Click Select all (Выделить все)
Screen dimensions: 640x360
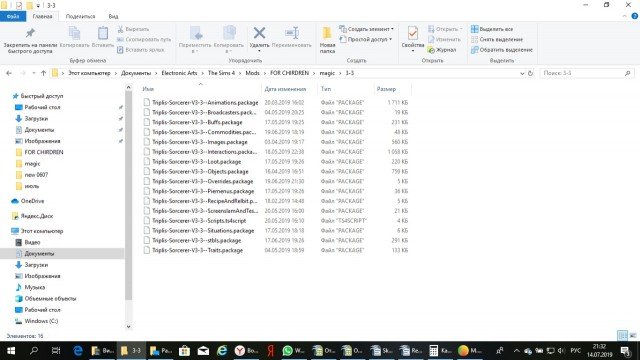492,29
